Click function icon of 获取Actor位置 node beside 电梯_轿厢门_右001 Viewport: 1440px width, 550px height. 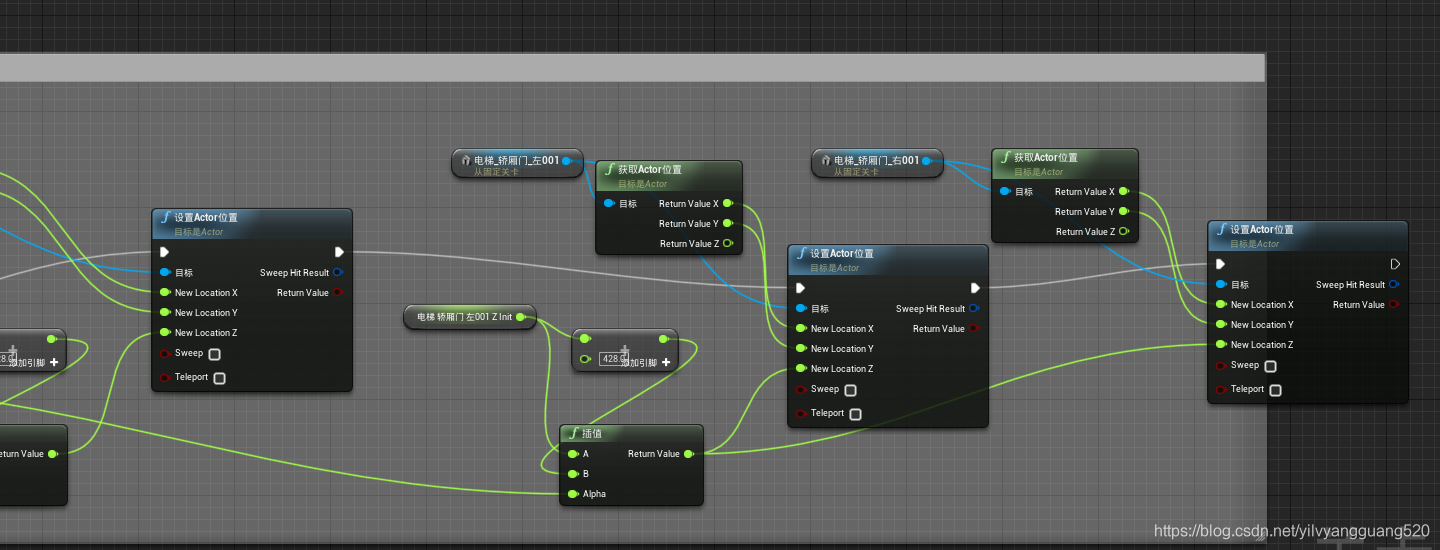coord(1006,157)
